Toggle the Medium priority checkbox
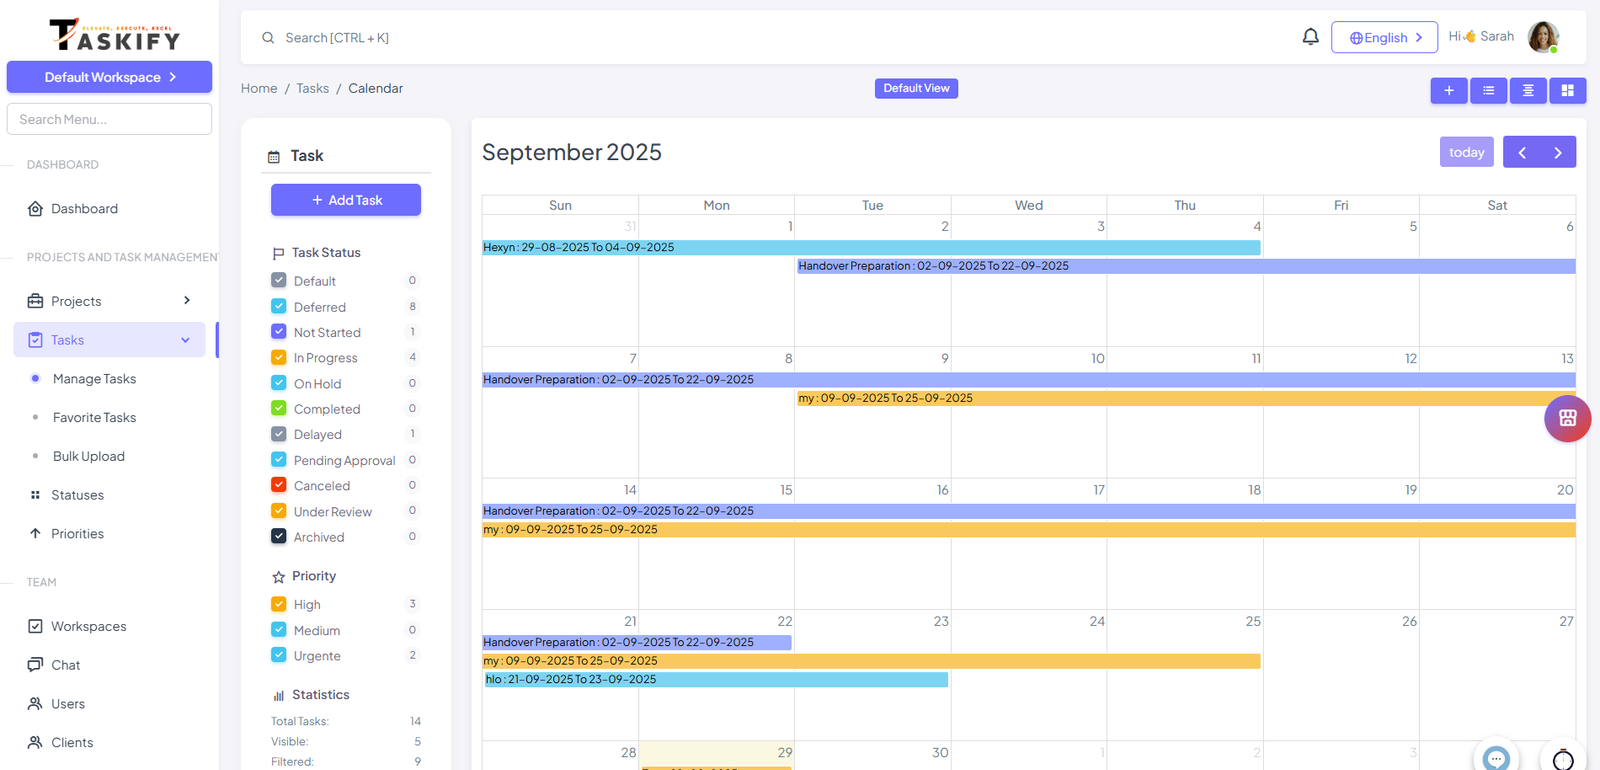The width and height of the screenshot is (1600, 770). pos(279,630)
